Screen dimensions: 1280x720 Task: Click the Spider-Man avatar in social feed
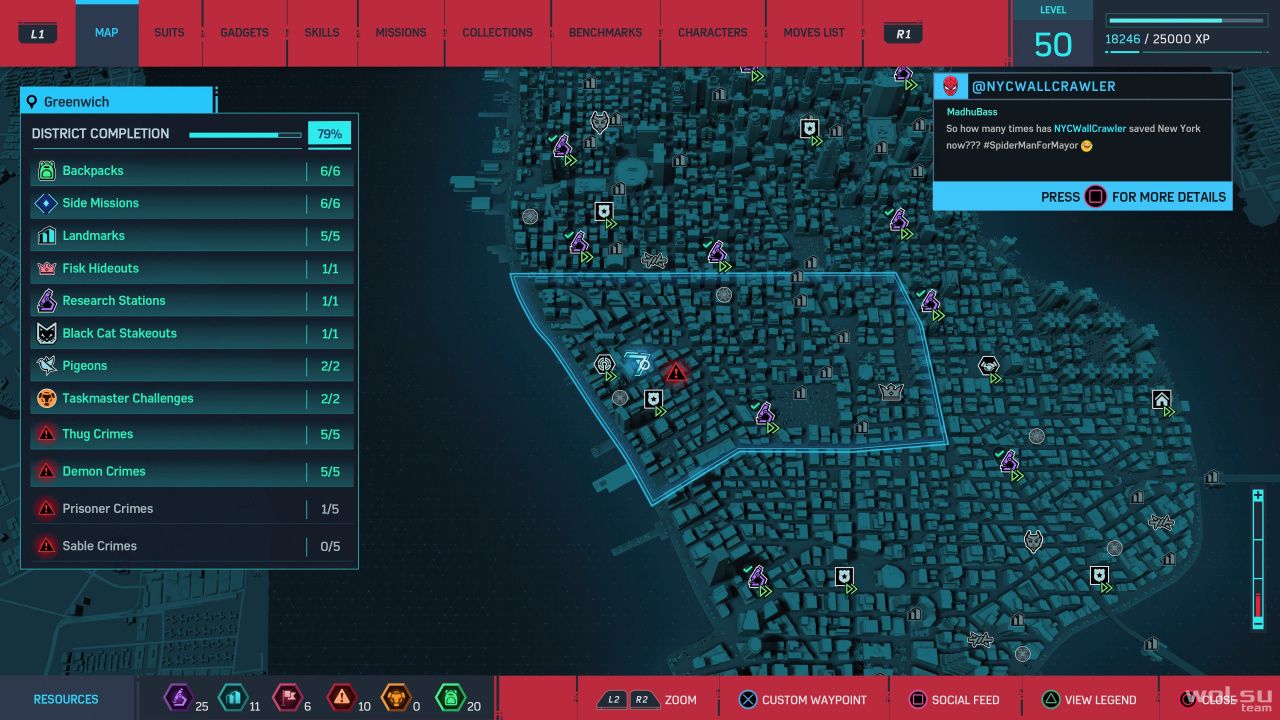click(x=950, y=86)
